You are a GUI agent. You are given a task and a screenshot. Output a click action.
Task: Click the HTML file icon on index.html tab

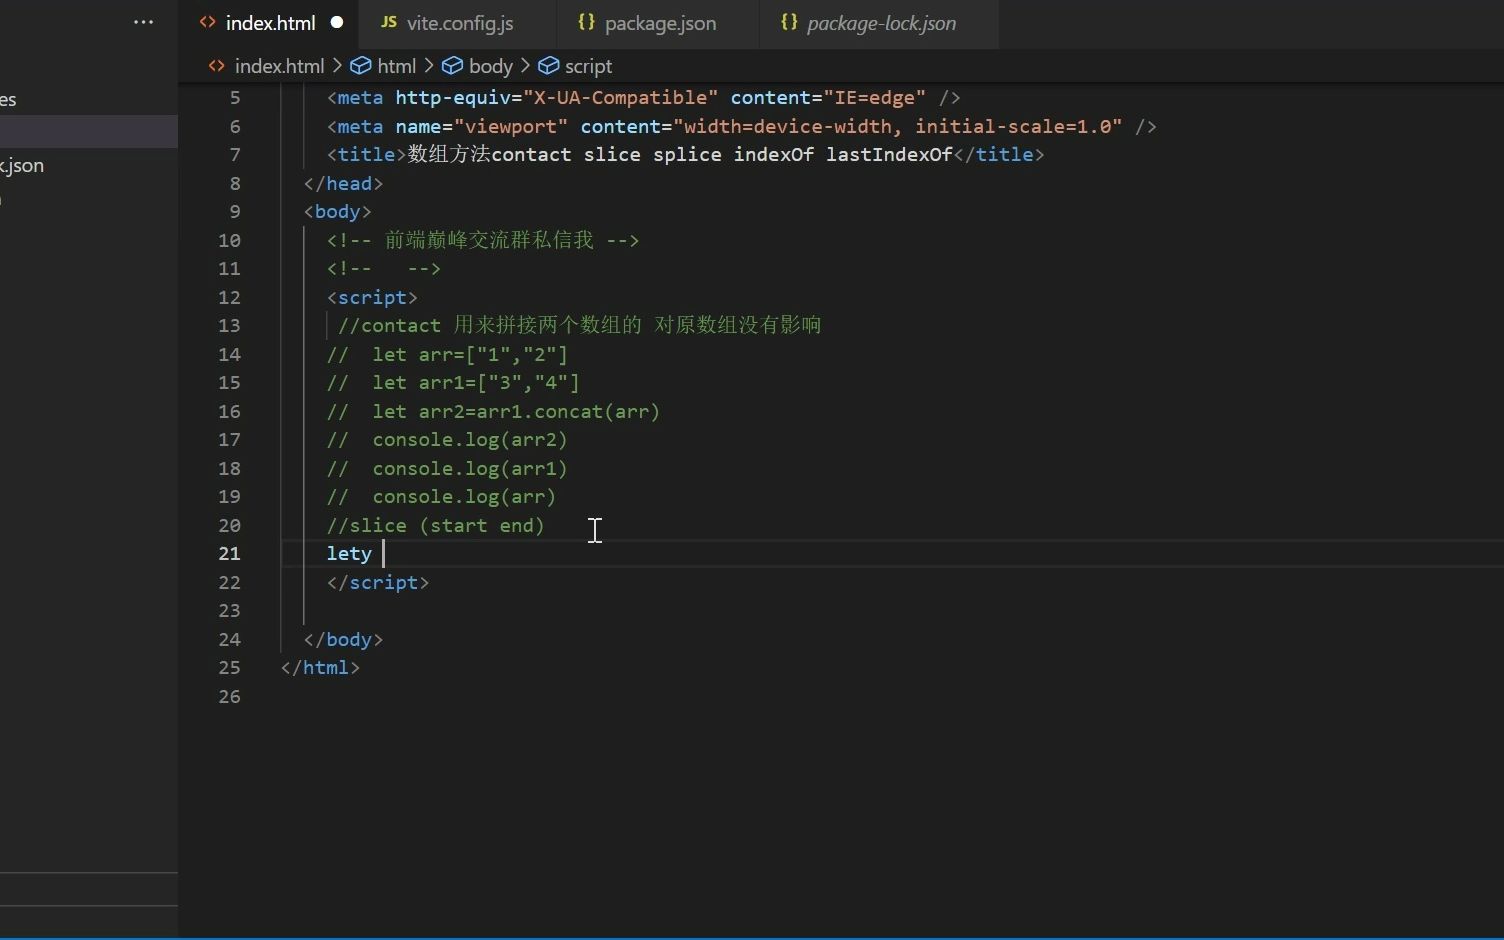[208, 22]
